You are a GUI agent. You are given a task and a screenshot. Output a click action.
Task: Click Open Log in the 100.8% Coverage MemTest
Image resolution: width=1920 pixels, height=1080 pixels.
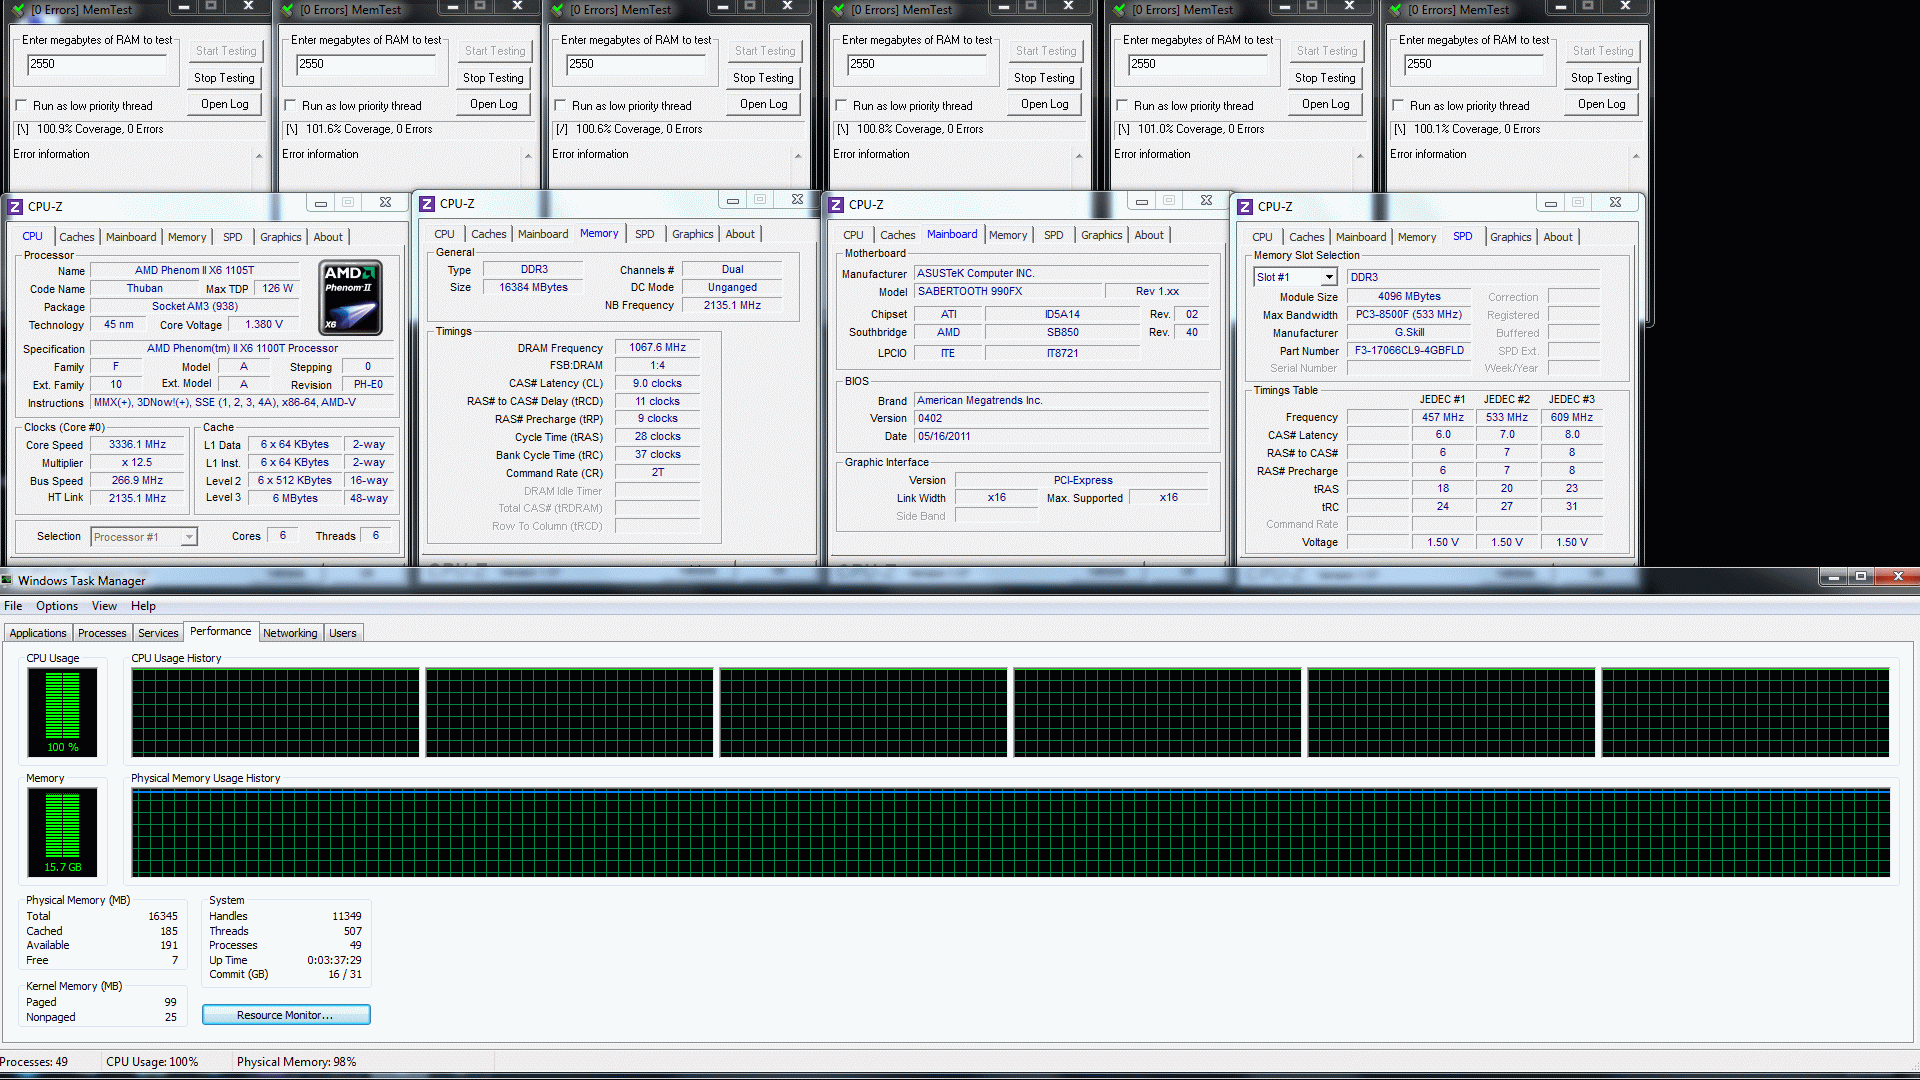point(1044,104)
